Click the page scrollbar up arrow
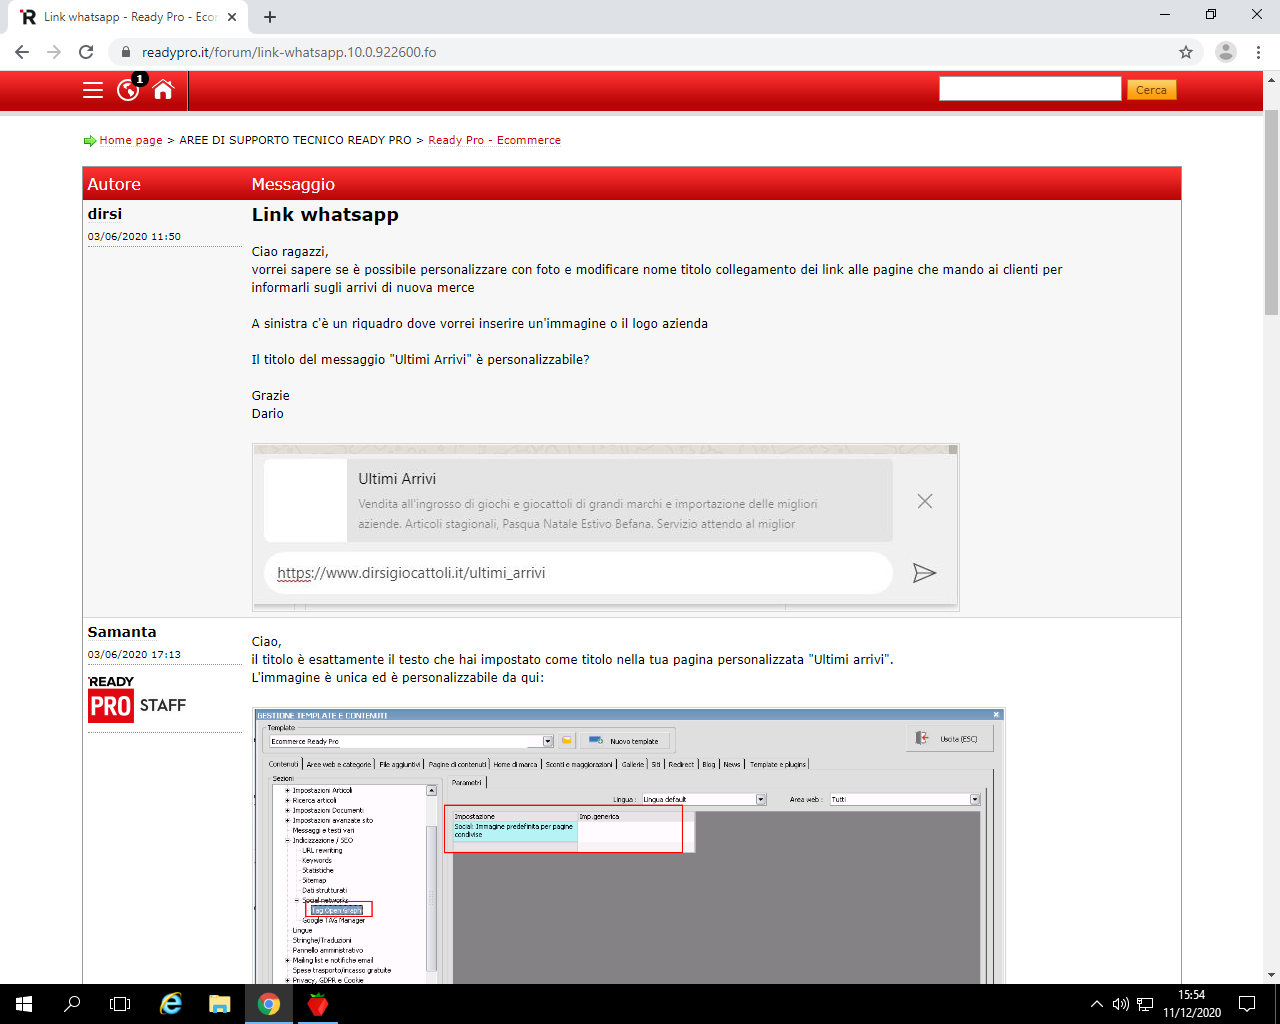Screen dimensions: 1280x1024 (1272, 79)
